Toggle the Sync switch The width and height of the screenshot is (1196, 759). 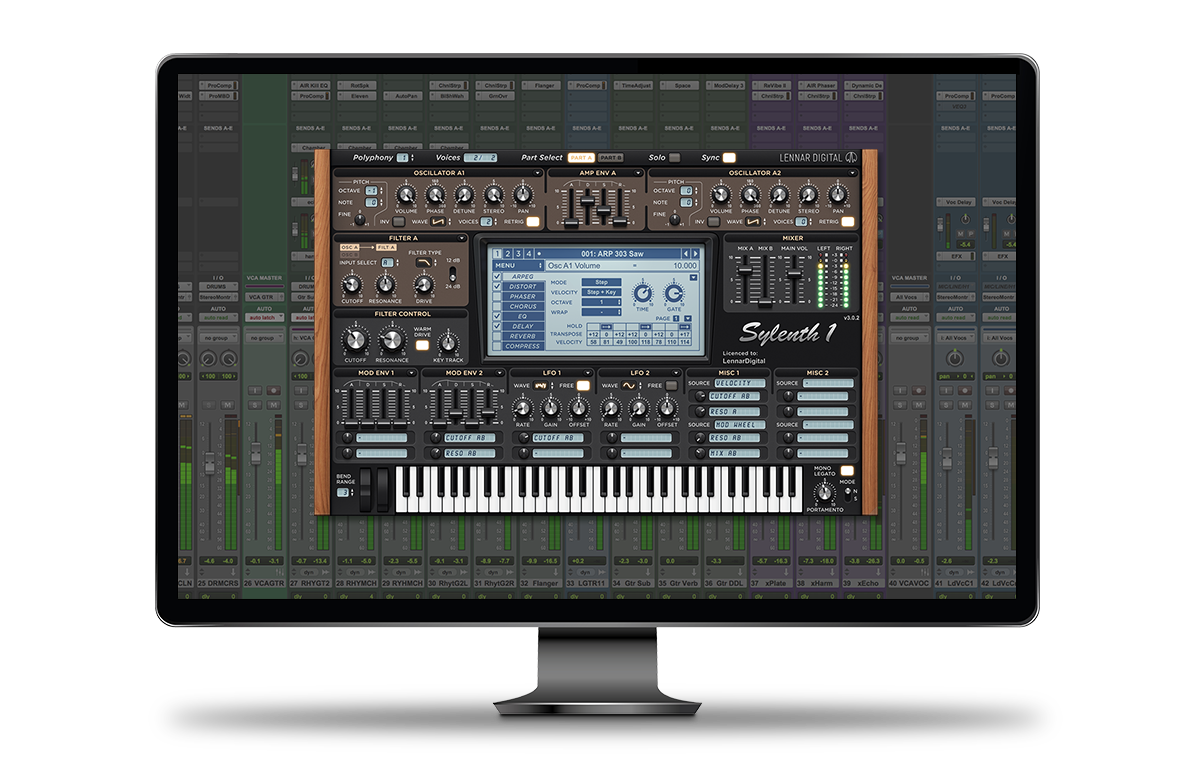729,158
